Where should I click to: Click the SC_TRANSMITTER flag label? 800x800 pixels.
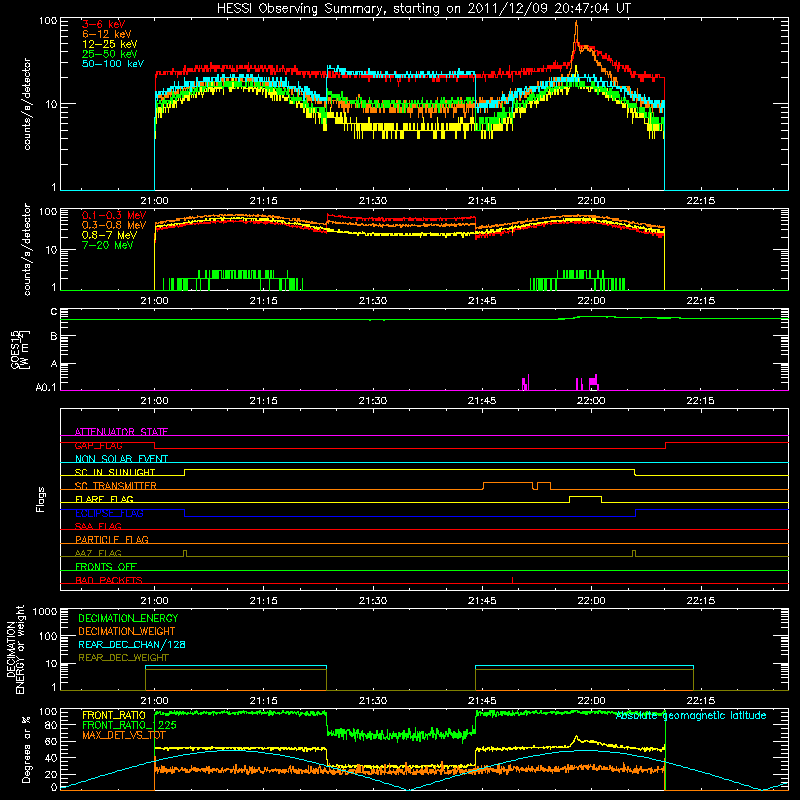[116, 486]
